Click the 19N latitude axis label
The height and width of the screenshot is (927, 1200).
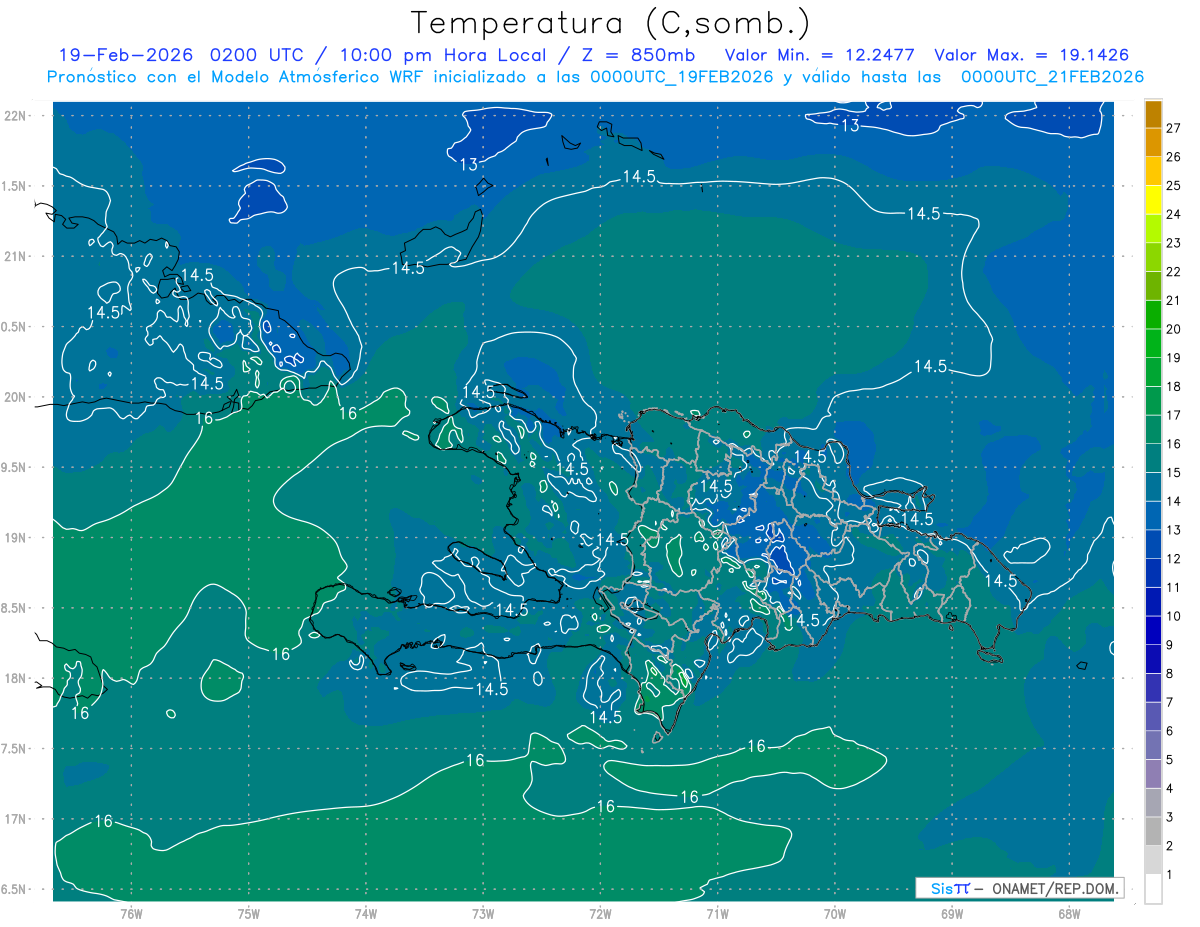tap(15, 538)
